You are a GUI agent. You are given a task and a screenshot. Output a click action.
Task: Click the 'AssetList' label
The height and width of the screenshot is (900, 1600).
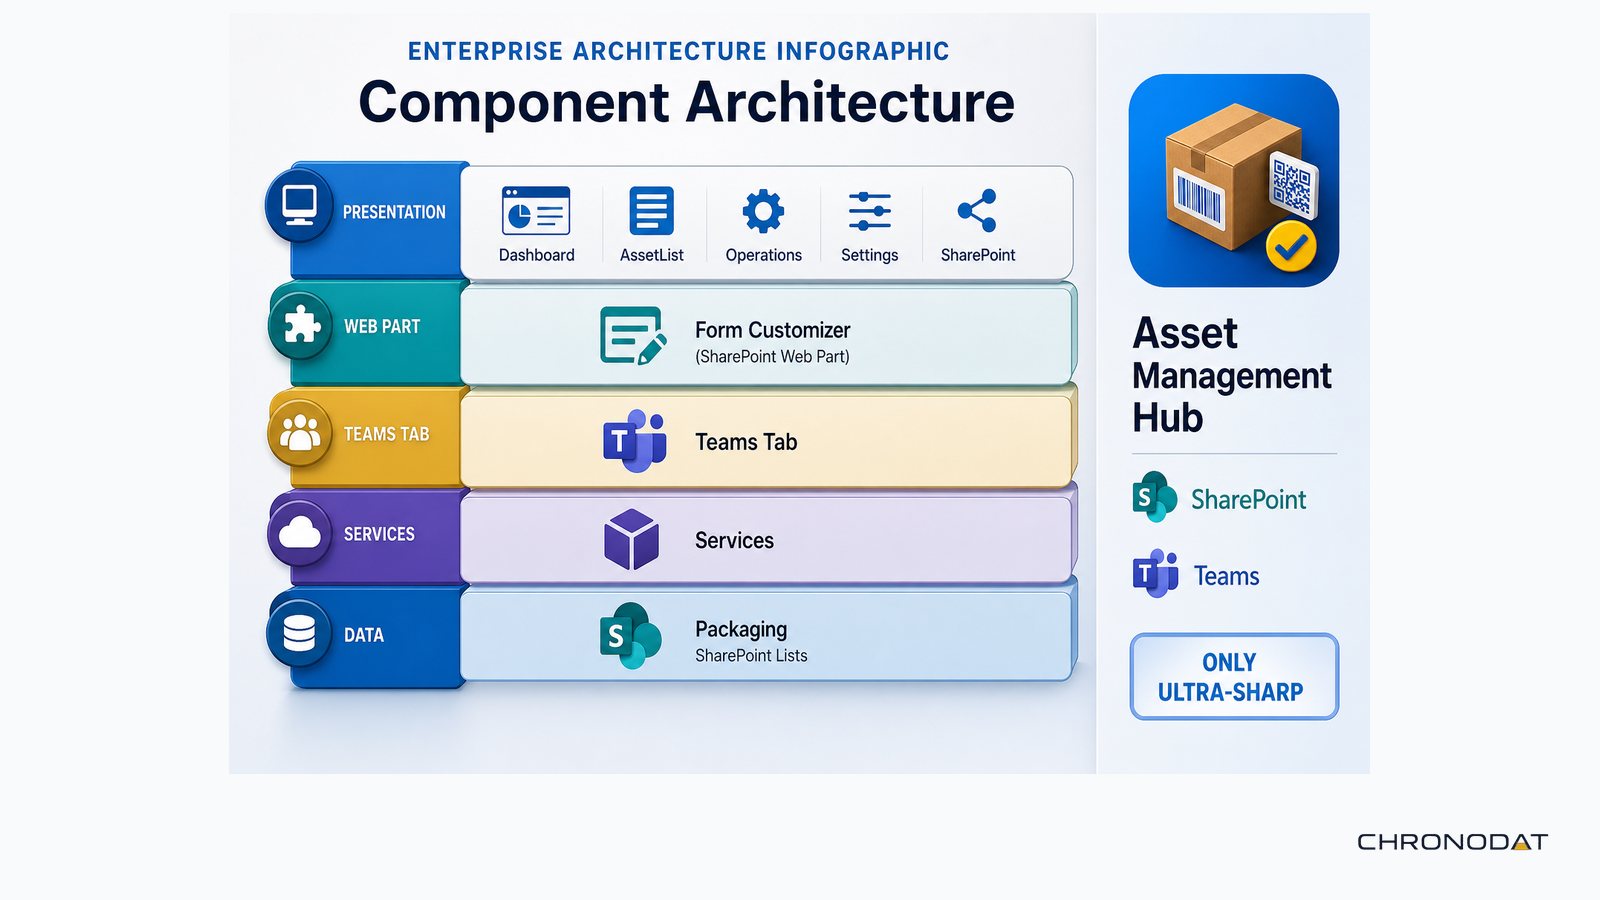click(x=652, y=255)
